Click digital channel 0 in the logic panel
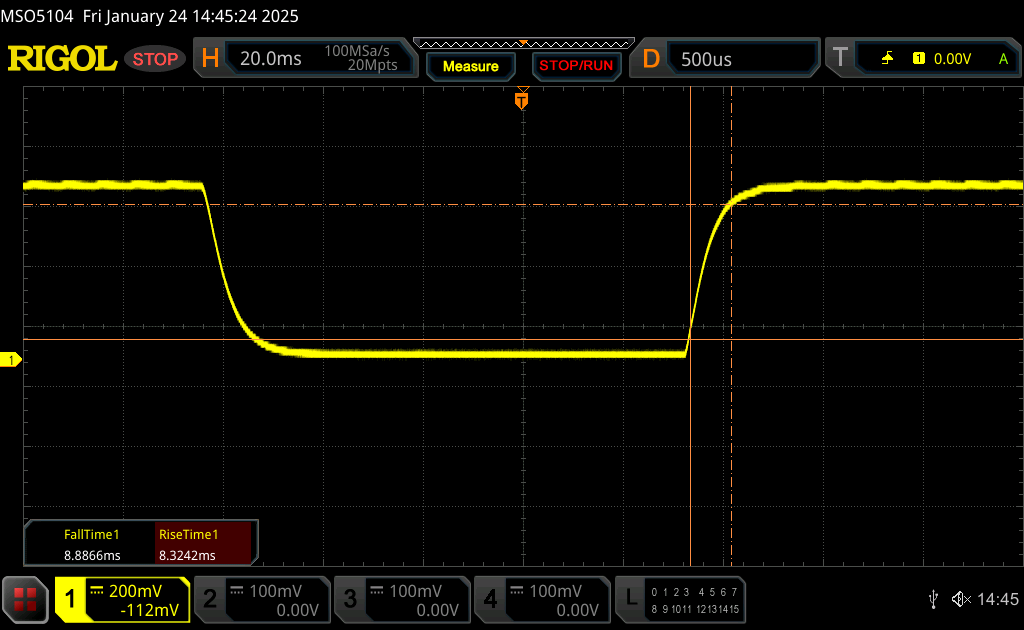The image size is (1024, 630). [654, 592]
